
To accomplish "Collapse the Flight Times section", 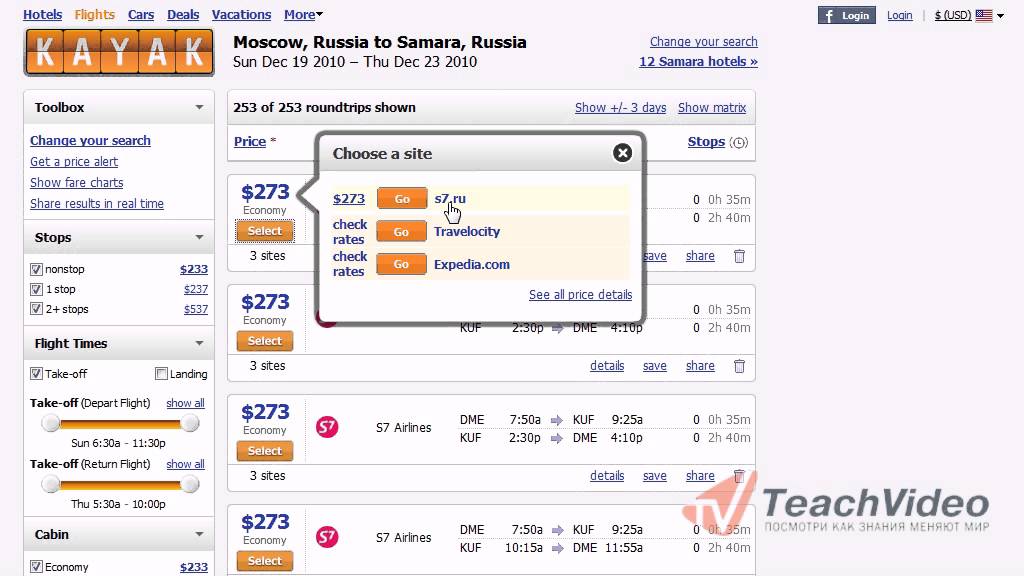I will 199,343.
